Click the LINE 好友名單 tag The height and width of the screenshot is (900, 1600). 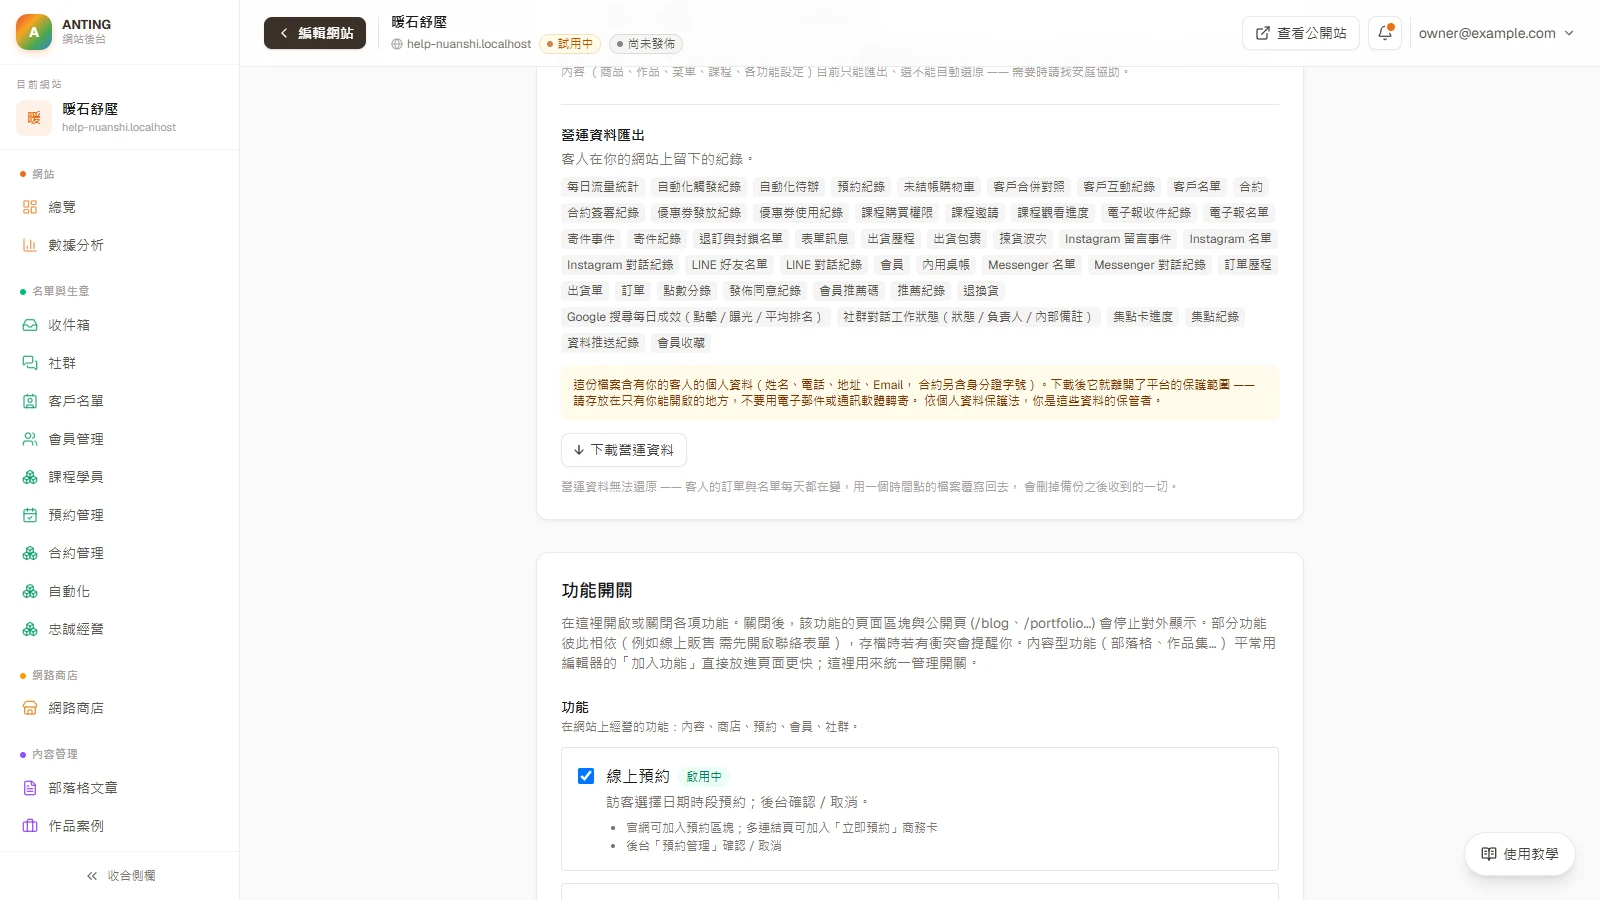730,265
